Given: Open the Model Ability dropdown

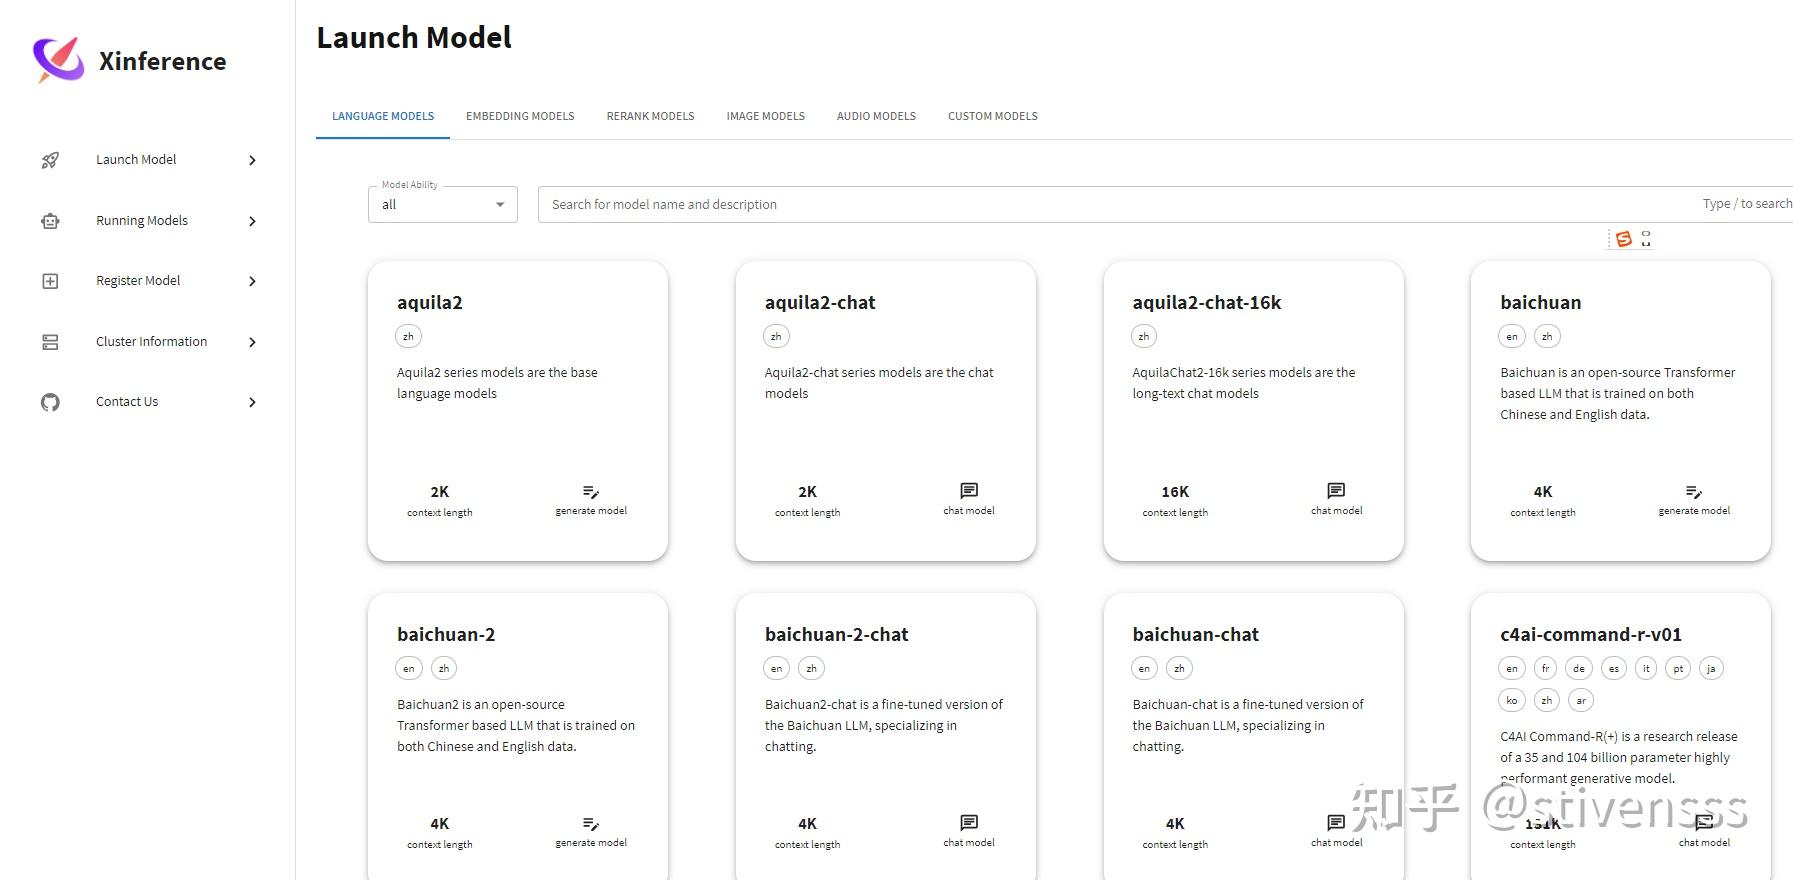Looking at the screenshot, I should 442,204.
